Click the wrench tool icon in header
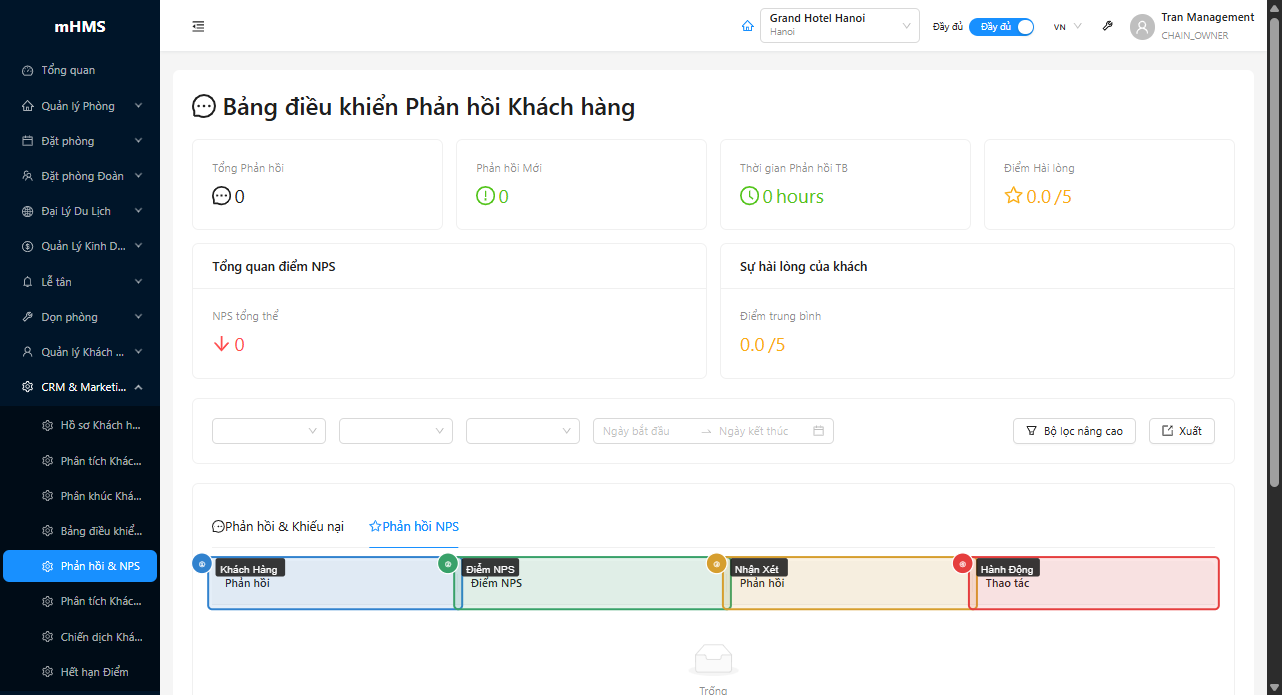The image size is (1282, 695). tap(1107, 26)
